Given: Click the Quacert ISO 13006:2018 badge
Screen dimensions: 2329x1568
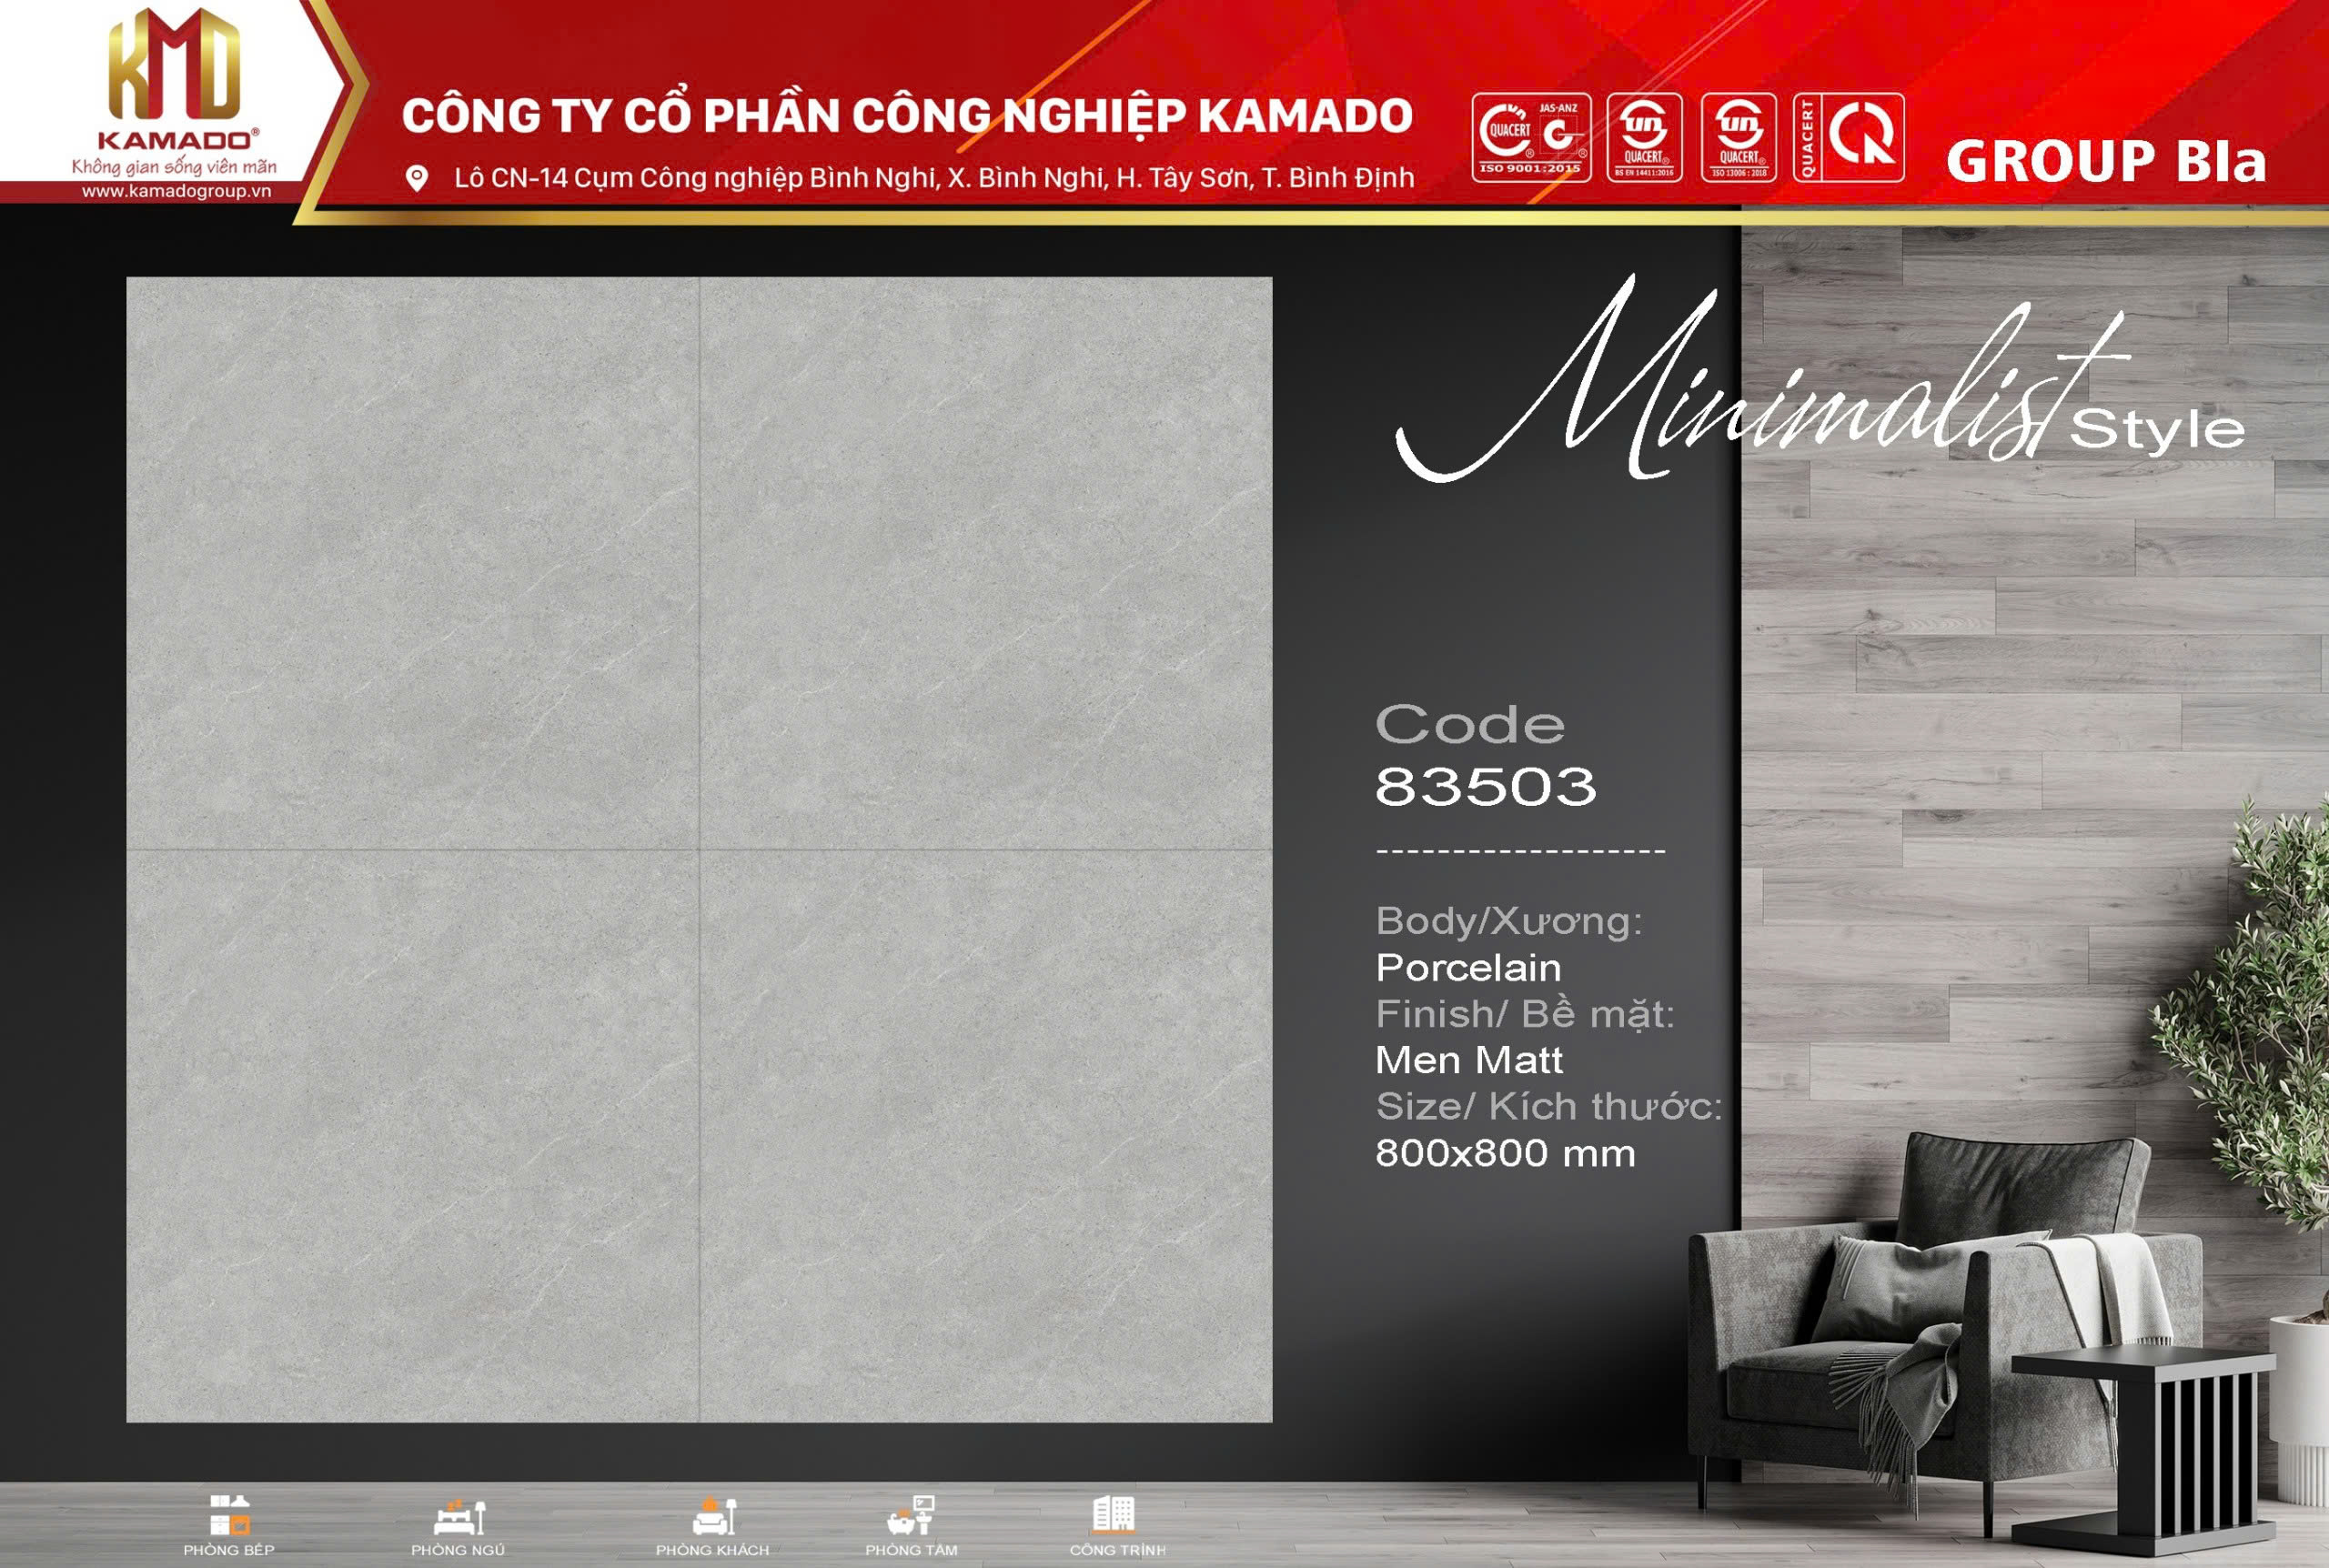Looking at the screenshot, I should point(1739,137).
